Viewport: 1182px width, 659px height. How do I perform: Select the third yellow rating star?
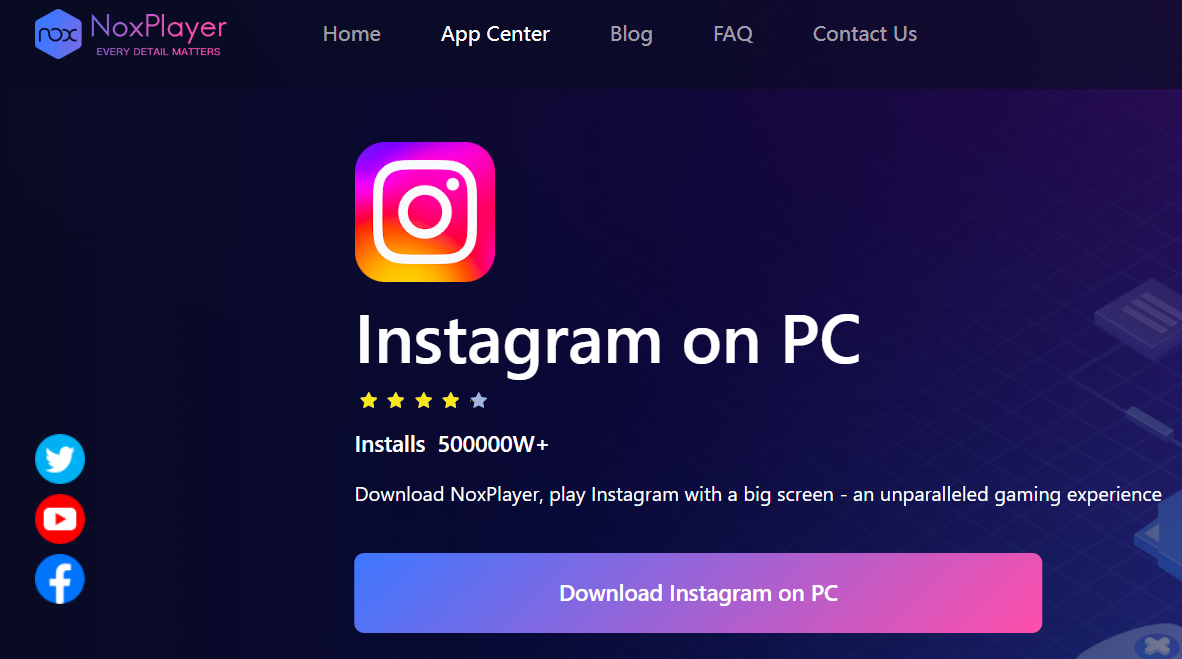pyautogui.click(x=424, y=400)
